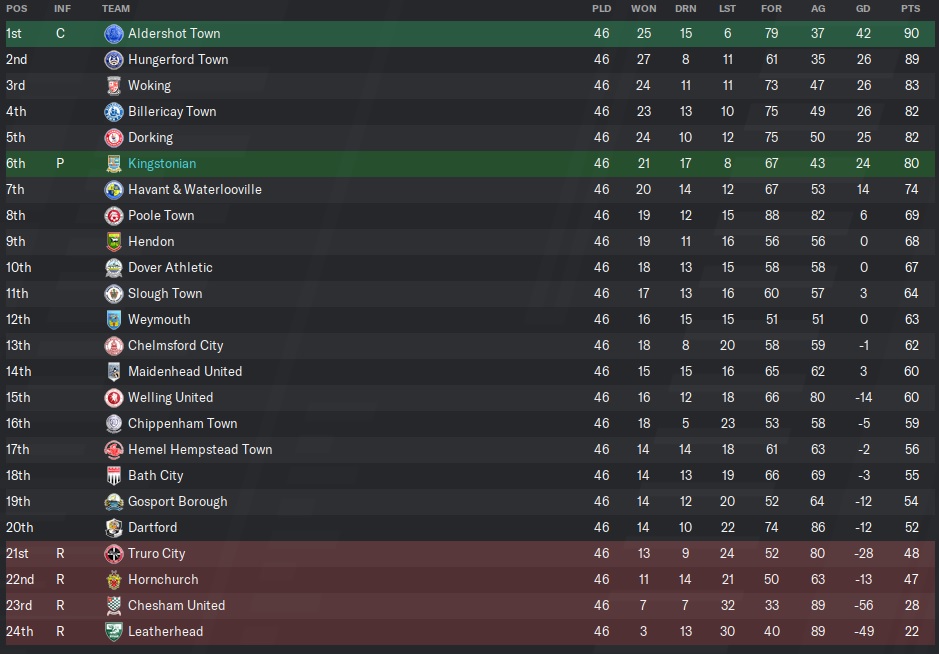Image resolution: width=939 pixels, height=654 pixels.
Task: Click the Aldershot Town club badge
Action: click(x=114, y=34)
